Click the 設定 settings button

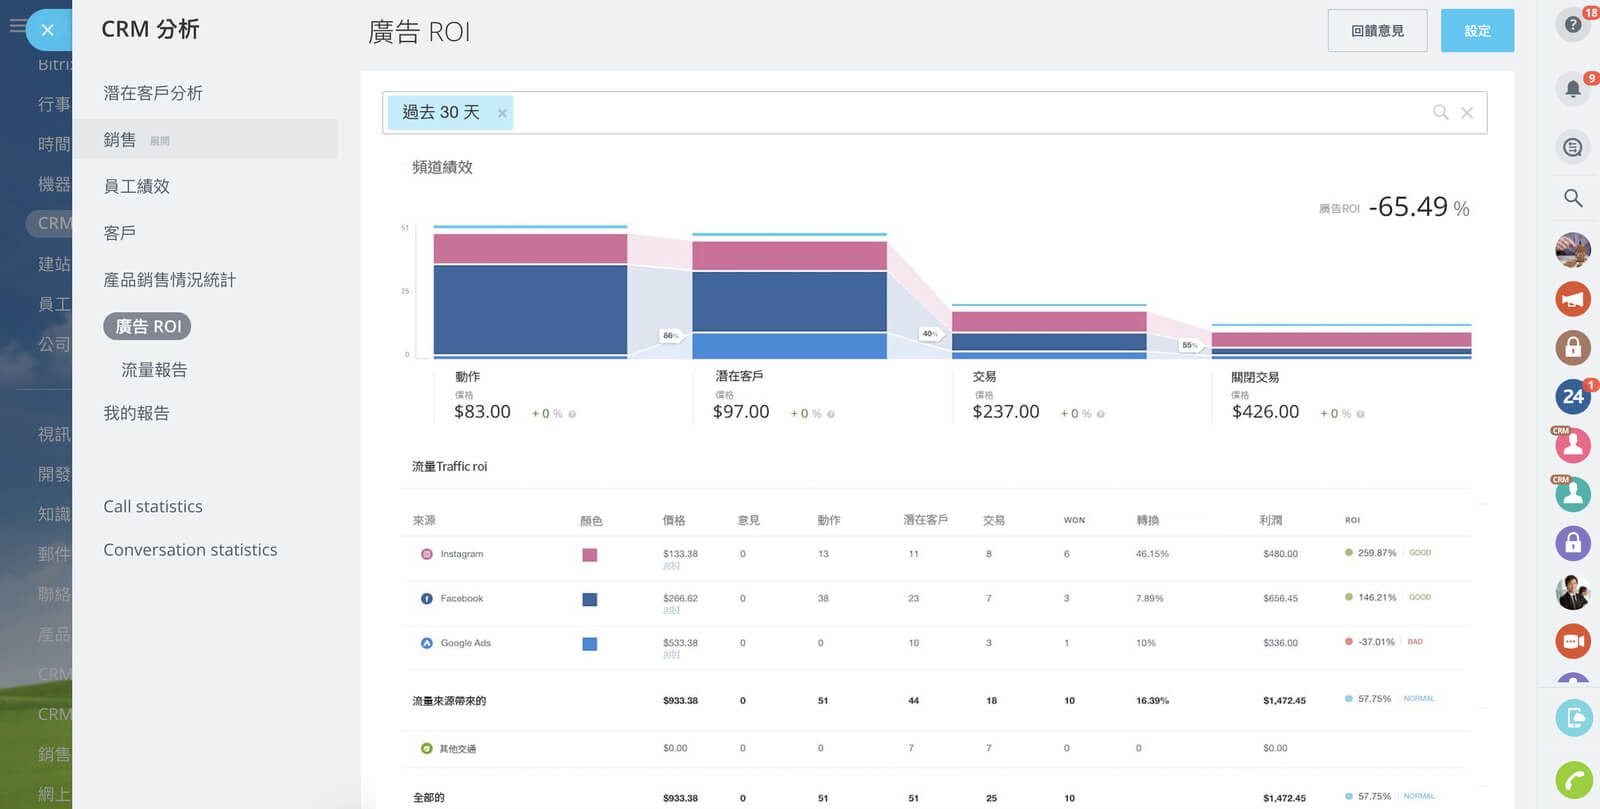coord(1477,31)
